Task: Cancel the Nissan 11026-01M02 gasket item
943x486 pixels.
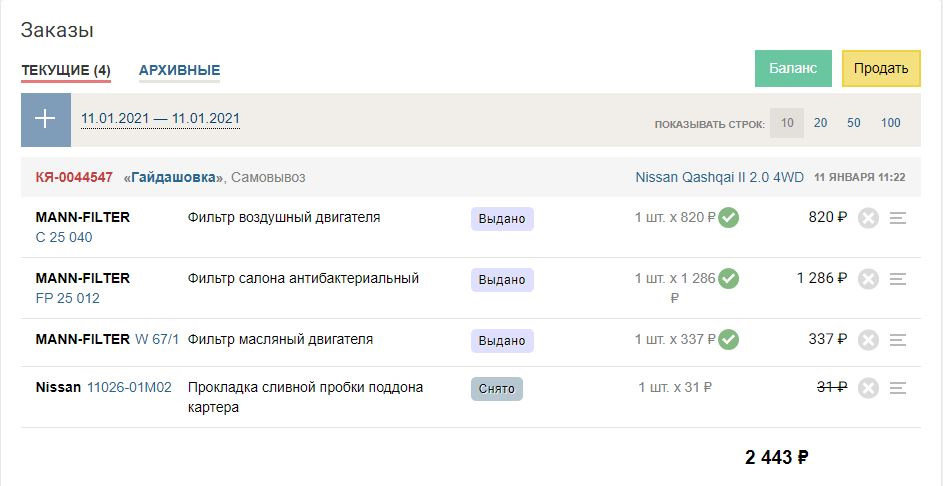Action: [x=868, y=389]
